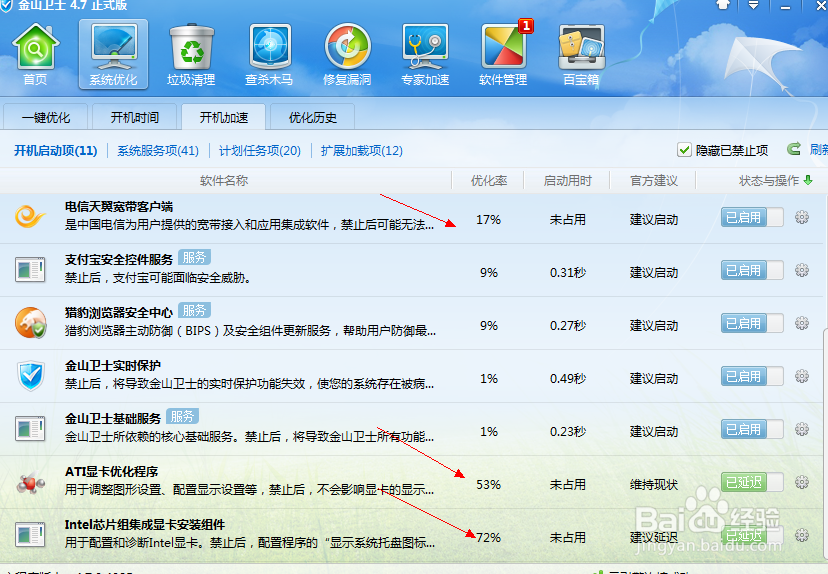Click the Intel芯片组集成显卡安装组件 window icon
Viewport: 828px width, 574px height.
(x=30, y=534)
